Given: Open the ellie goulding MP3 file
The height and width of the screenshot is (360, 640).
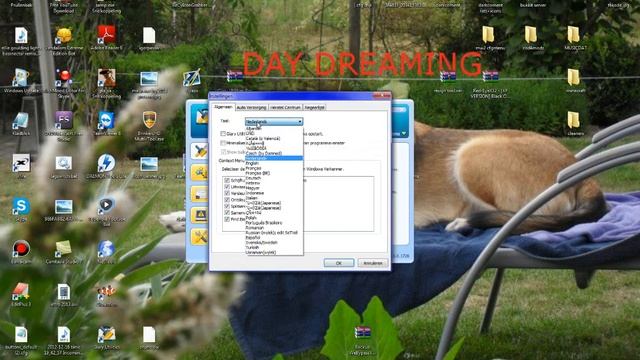Looking at the screenshot, I should (21, 36).
